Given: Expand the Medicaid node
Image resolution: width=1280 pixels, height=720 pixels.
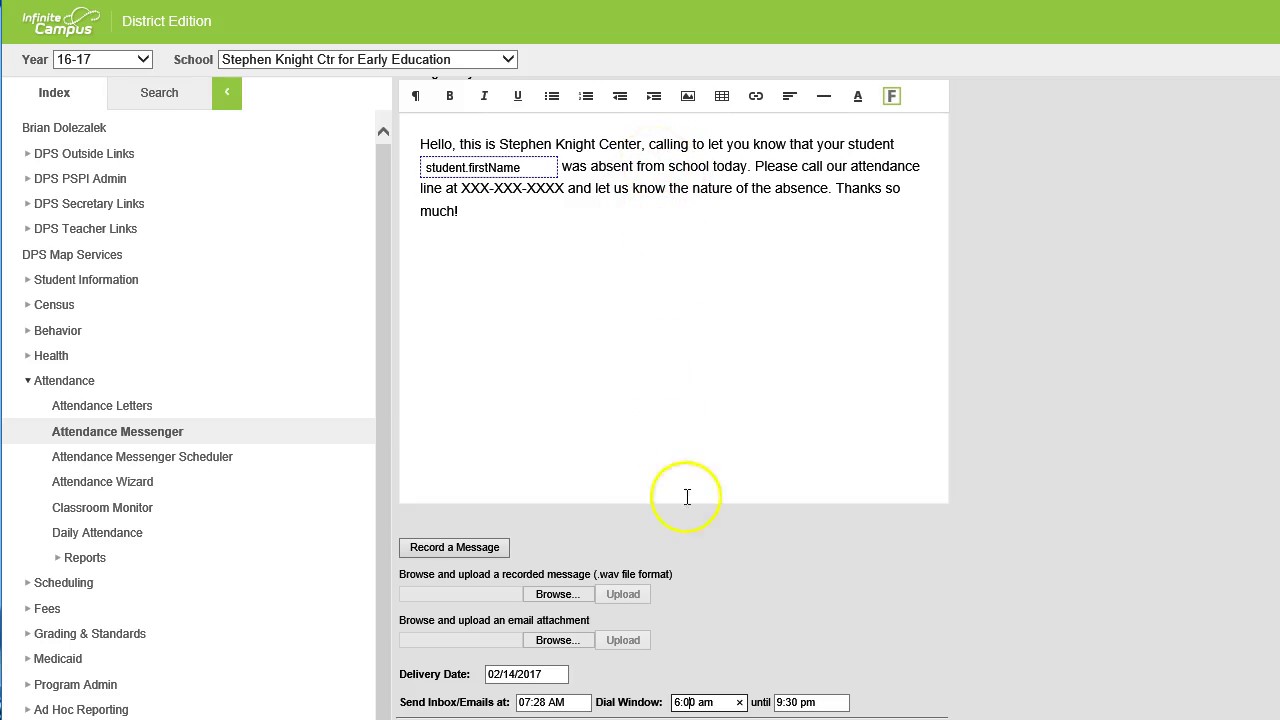Looking at the screenshot, I should point(27,658).
